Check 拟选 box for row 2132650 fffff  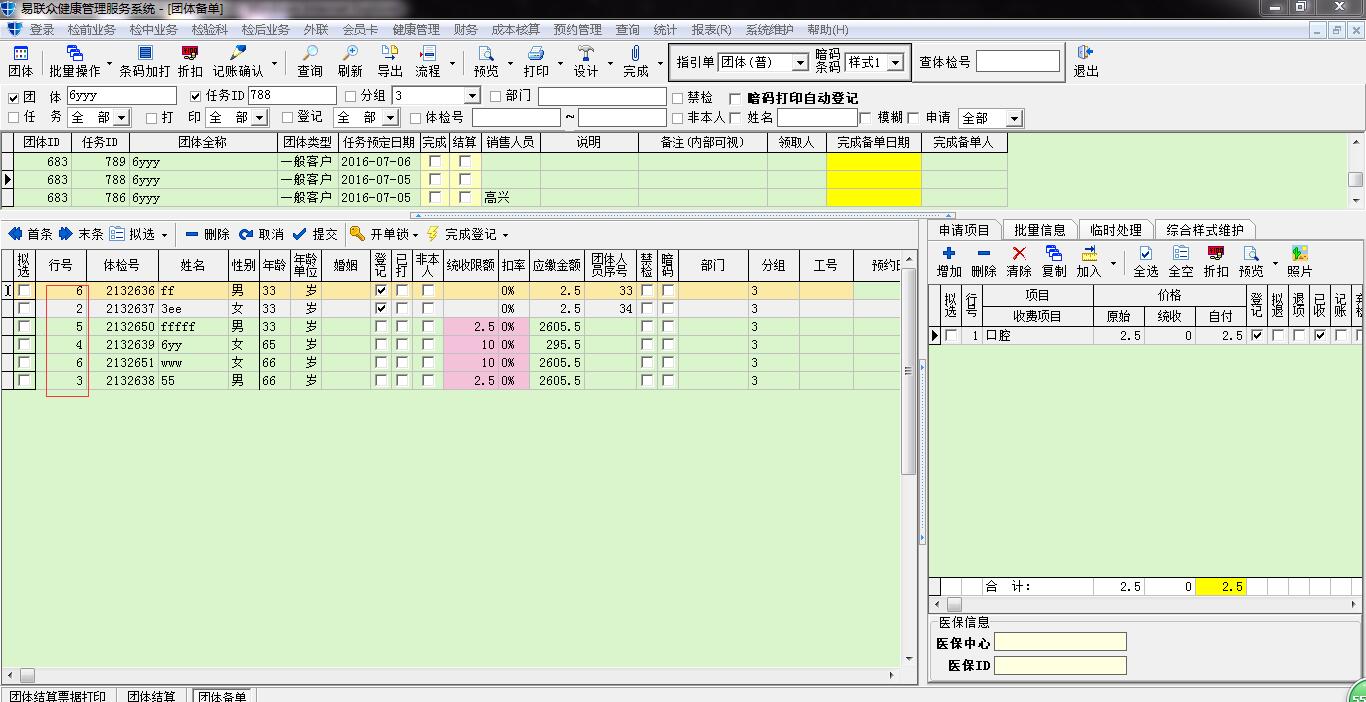23,327
